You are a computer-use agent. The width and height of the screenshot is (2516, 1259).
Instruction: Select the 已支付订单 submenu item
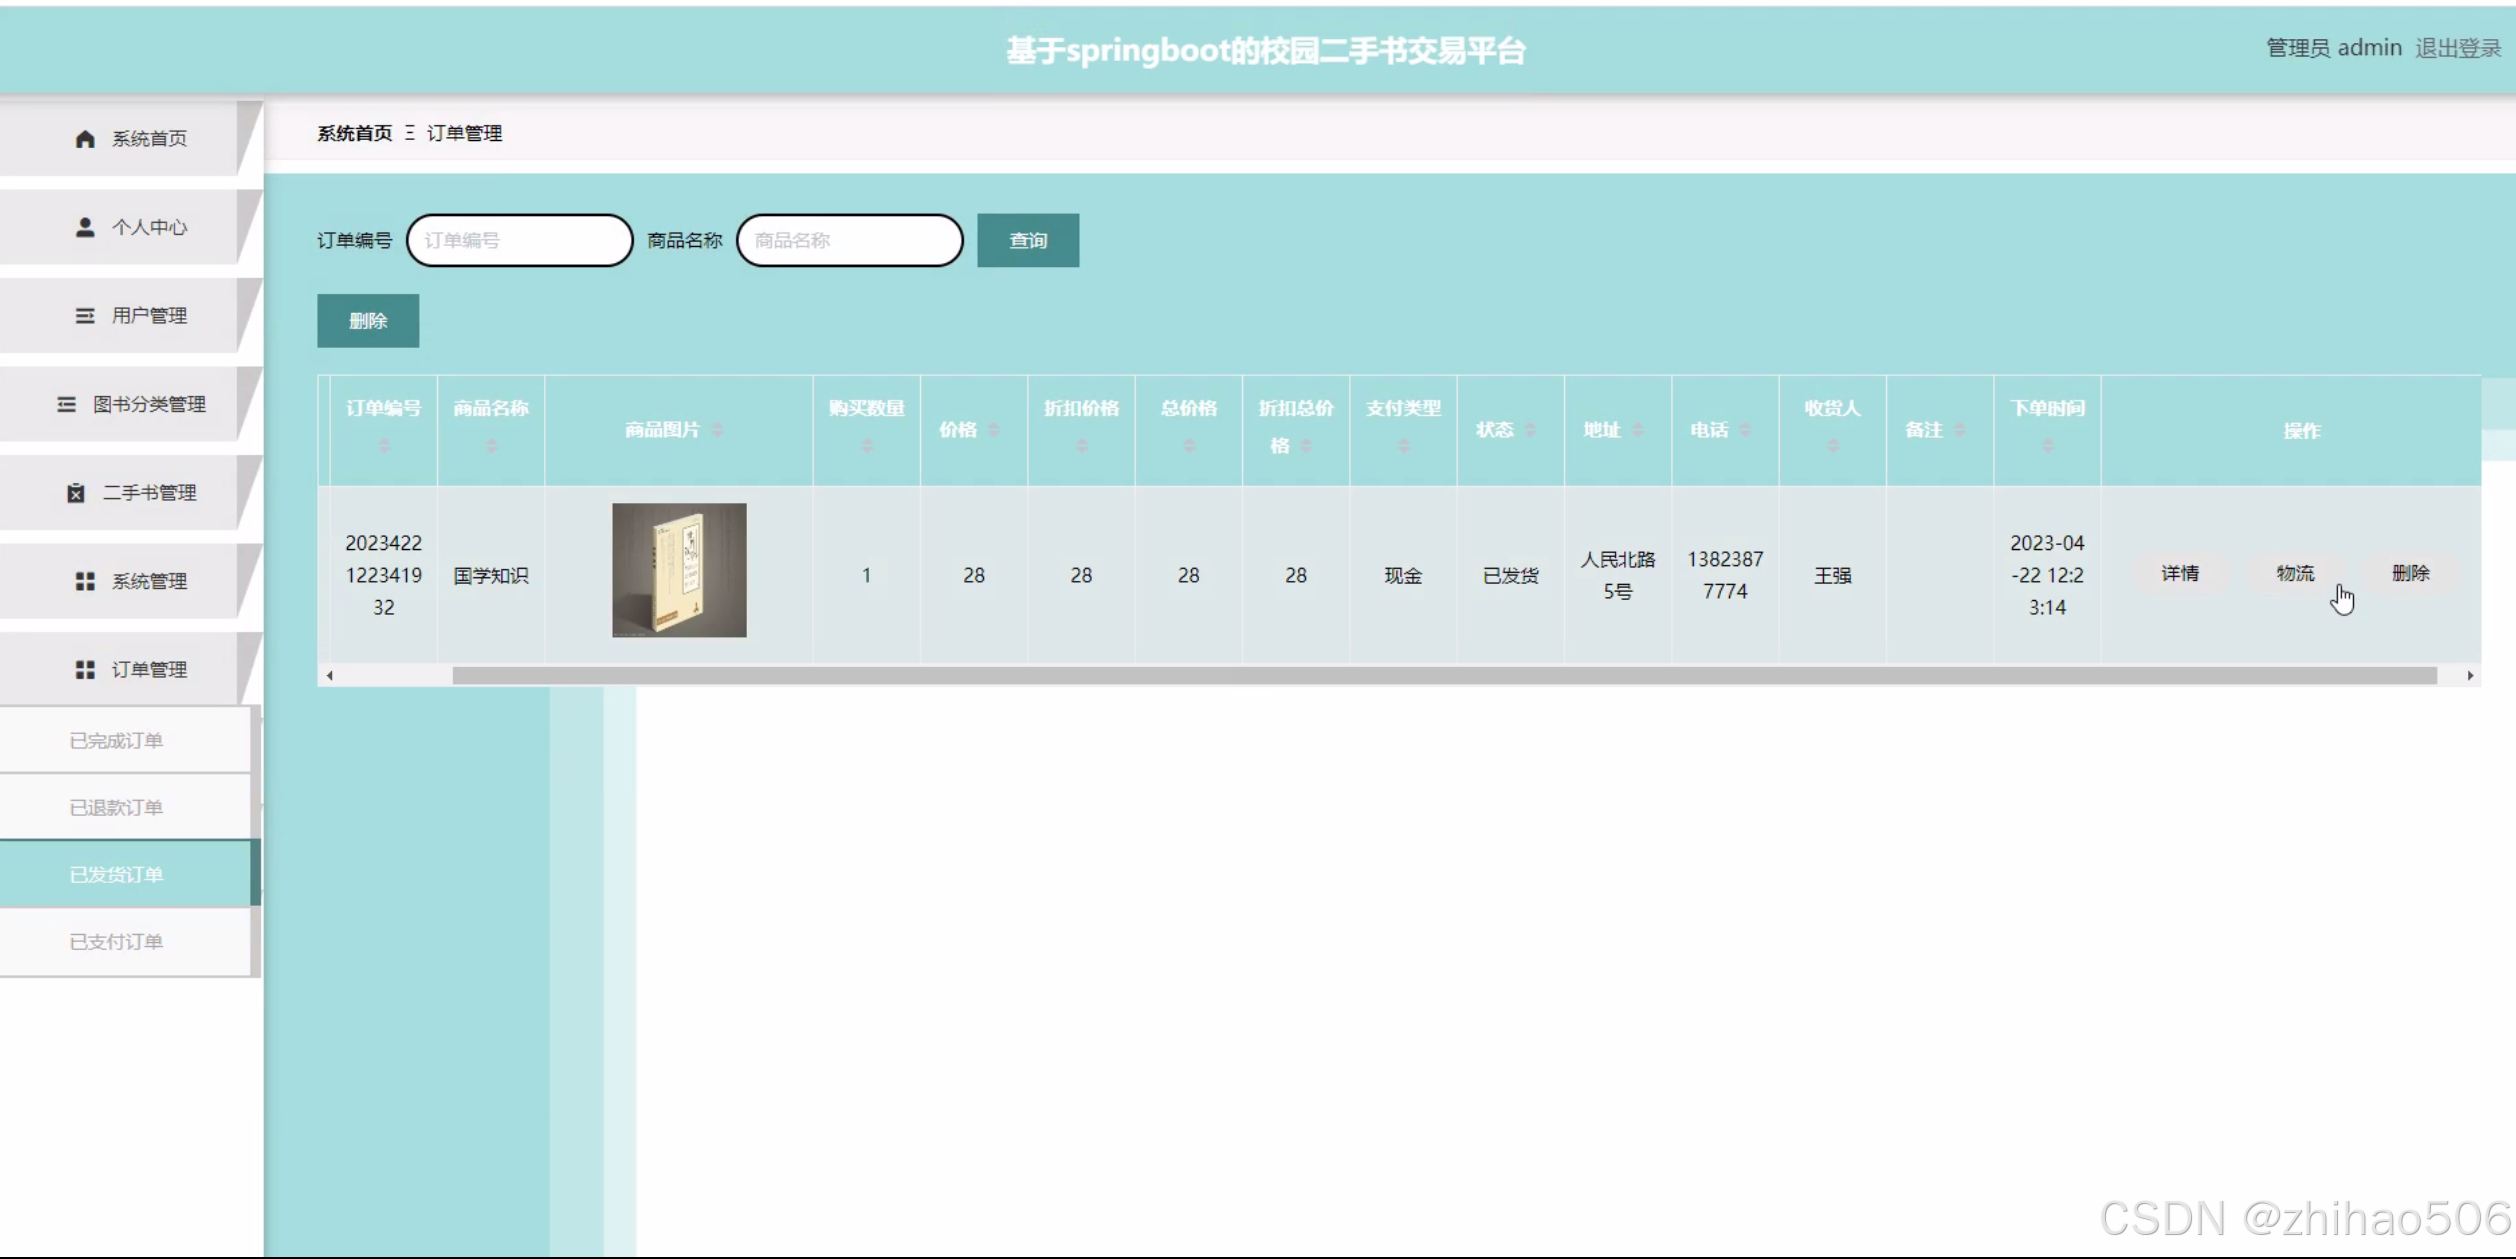(116, 942)
